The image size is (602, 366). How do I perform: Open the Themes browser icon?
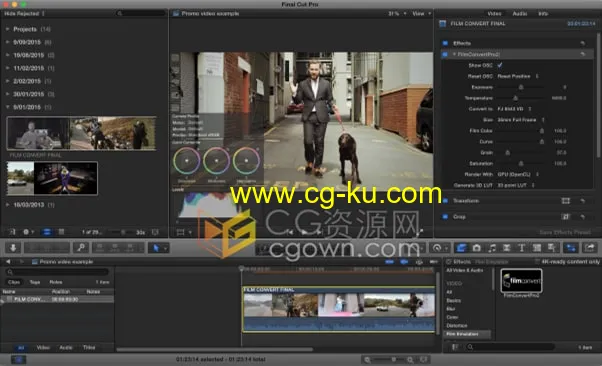(x=552, y=248)
